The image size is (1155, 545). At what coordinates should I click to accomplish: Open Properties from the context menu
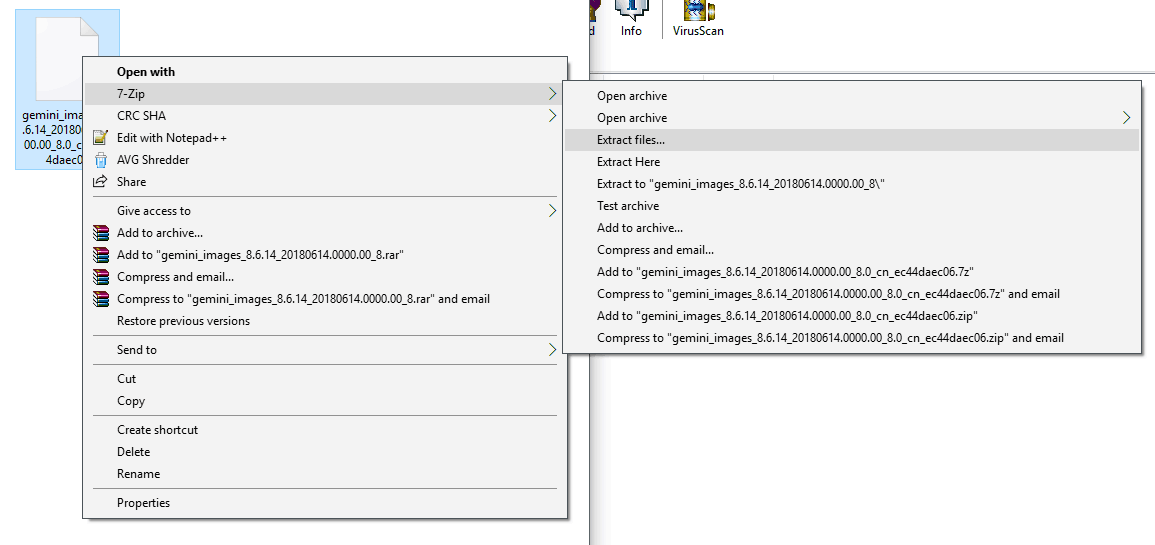click(325, 503)
